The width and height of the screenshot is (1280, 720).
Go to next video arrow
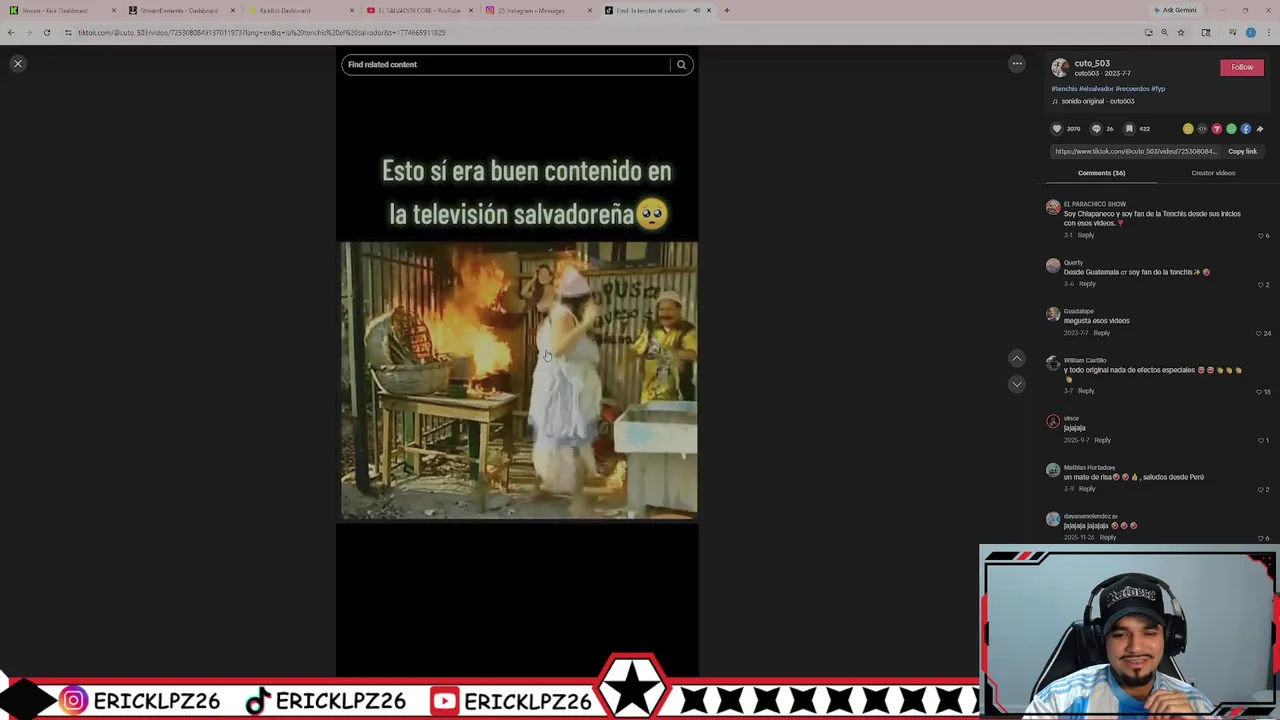click(1016, 384)
